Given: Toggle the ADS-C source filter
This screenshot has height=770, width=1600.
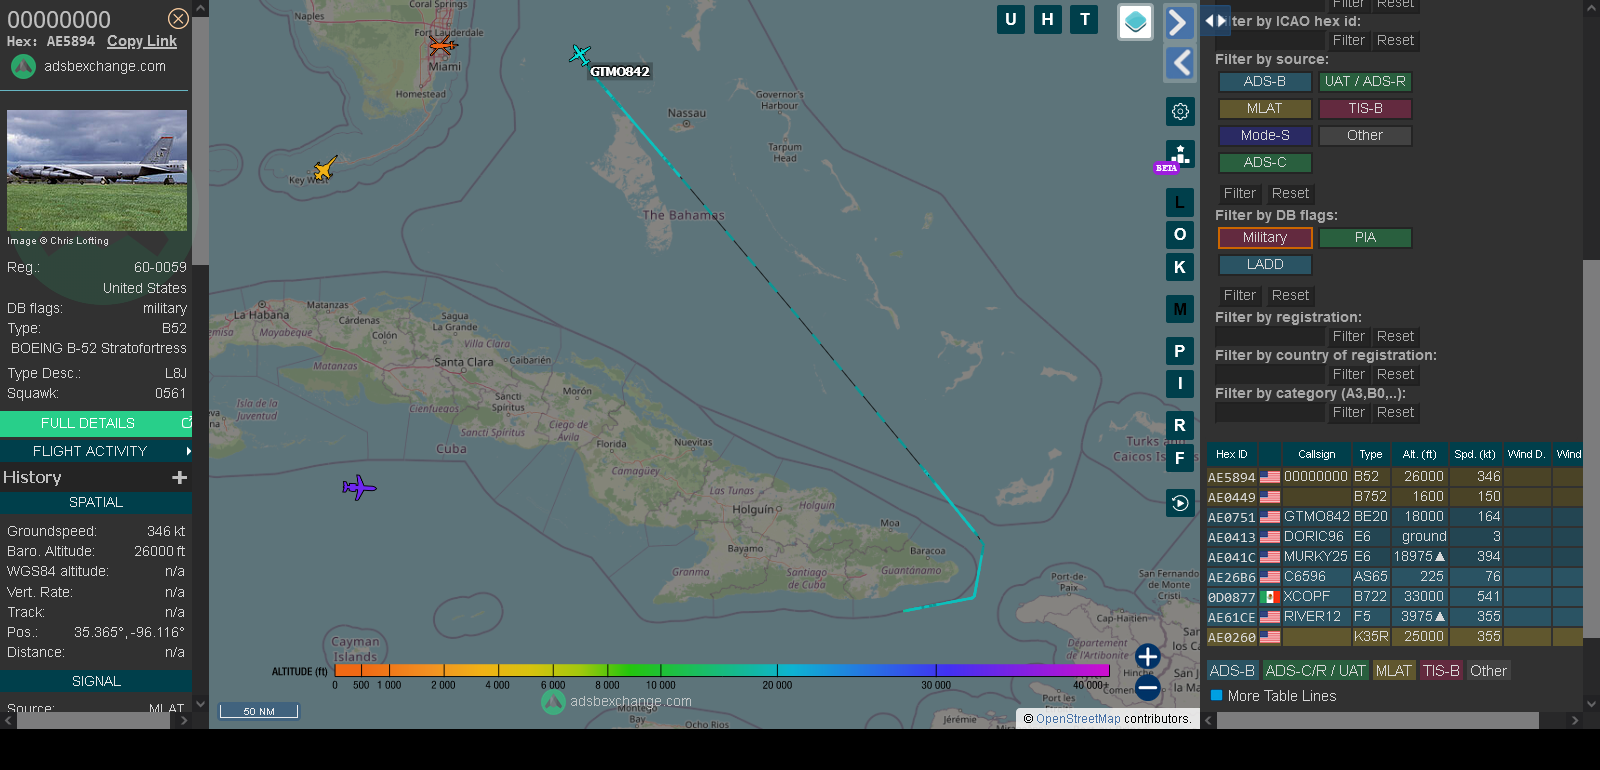Looking at the screenshot, I should point(1265,163).
